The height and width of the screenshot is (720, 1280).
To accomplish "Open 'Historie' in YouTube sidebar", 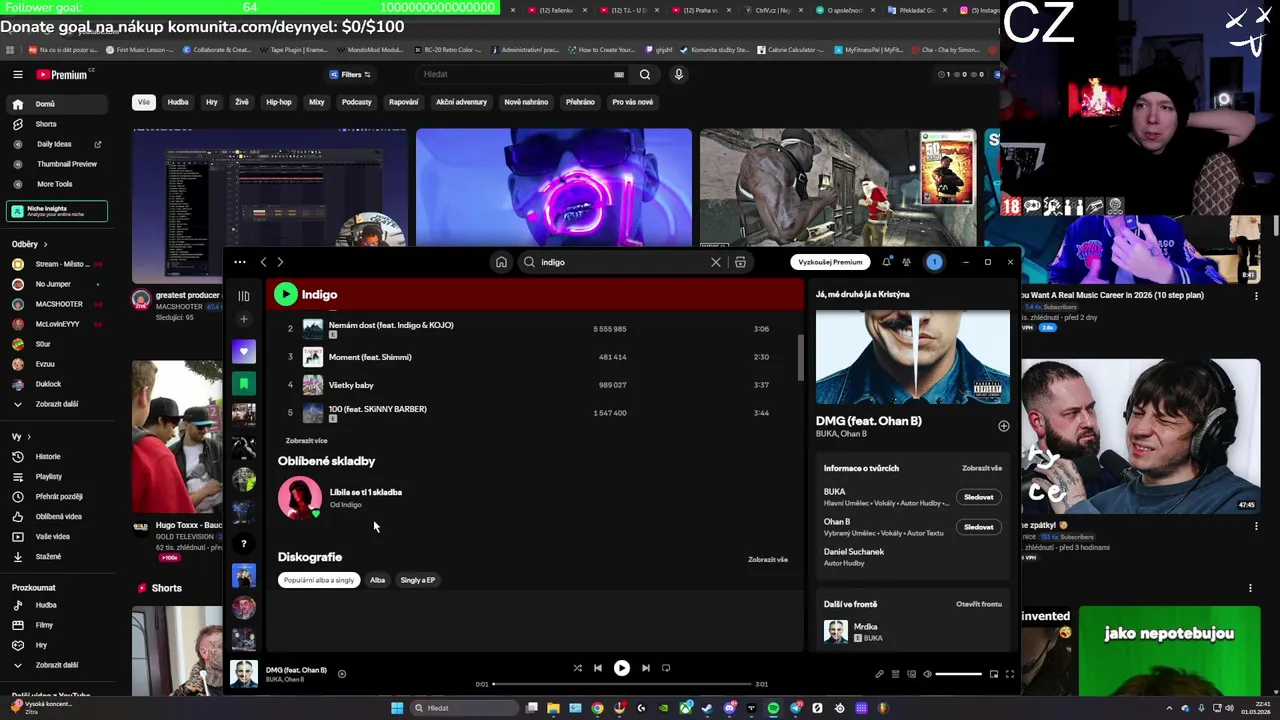I will pos(56,457).
